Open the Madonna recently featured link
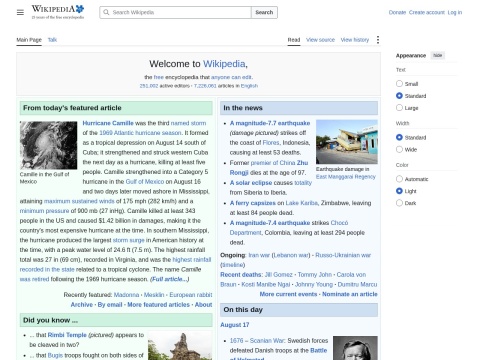Screen dimensions: 480x360 click(x=126, y=295)
